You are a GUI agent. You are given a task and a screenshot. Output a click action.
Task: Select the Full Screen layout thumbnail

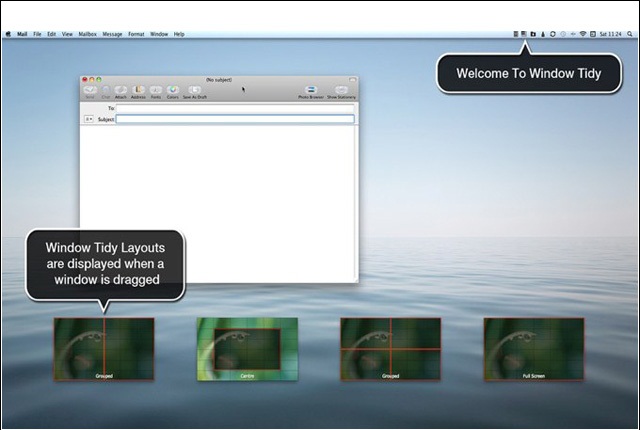point(534,349)
